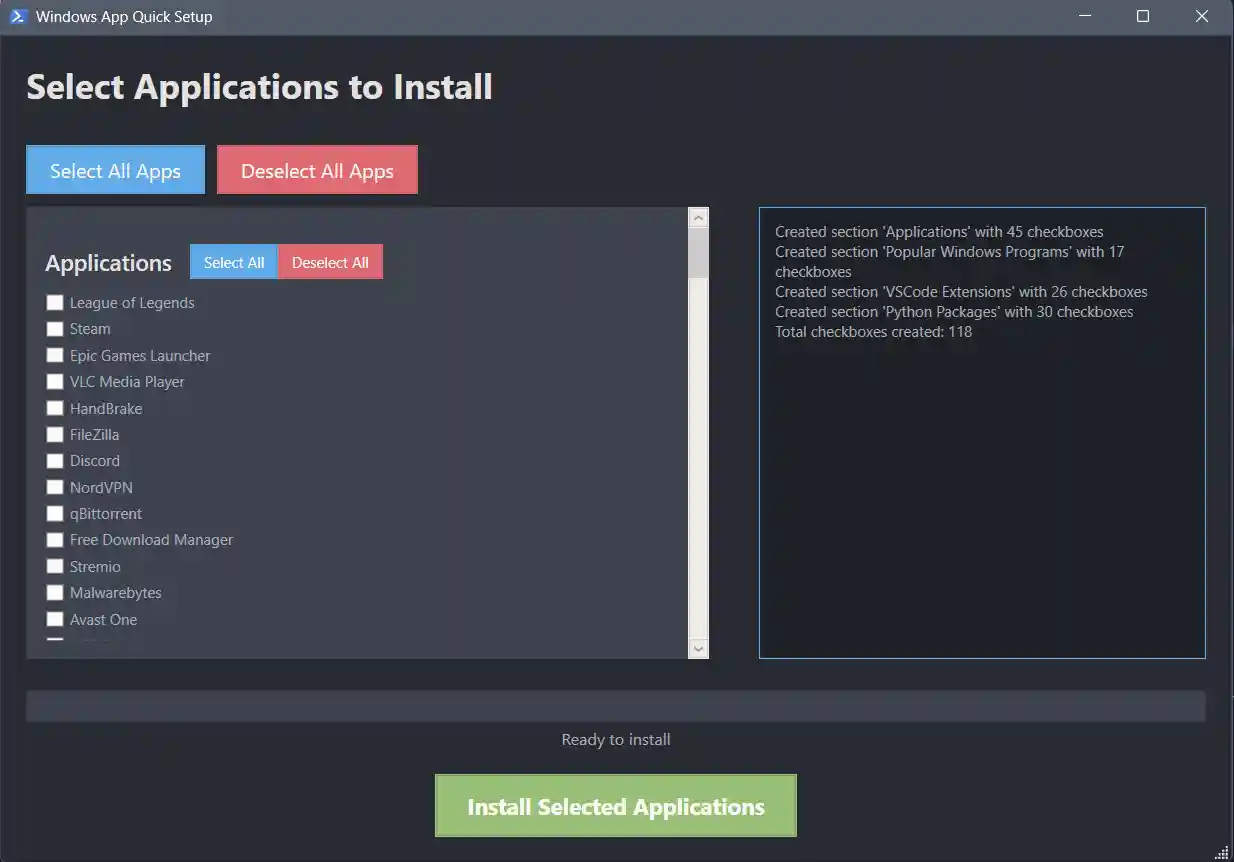Select Stremio for installation

(x=55, y=566)
